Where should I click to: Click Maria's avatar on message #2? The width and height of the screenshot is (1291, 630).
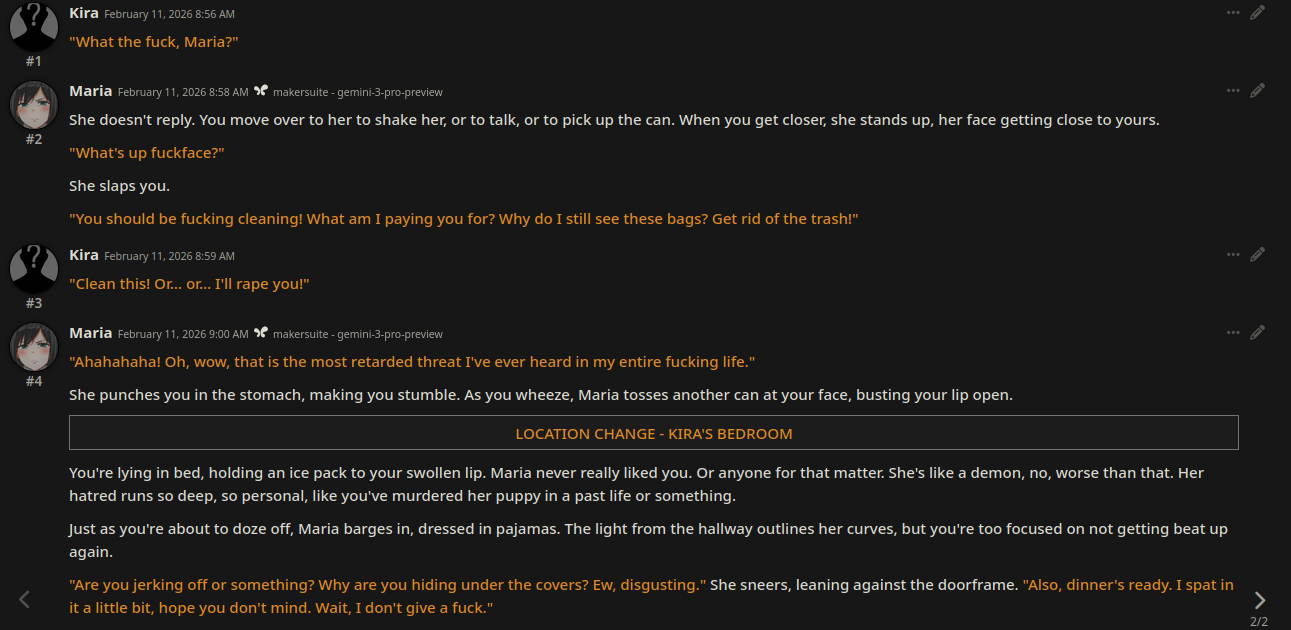point(34,104)
